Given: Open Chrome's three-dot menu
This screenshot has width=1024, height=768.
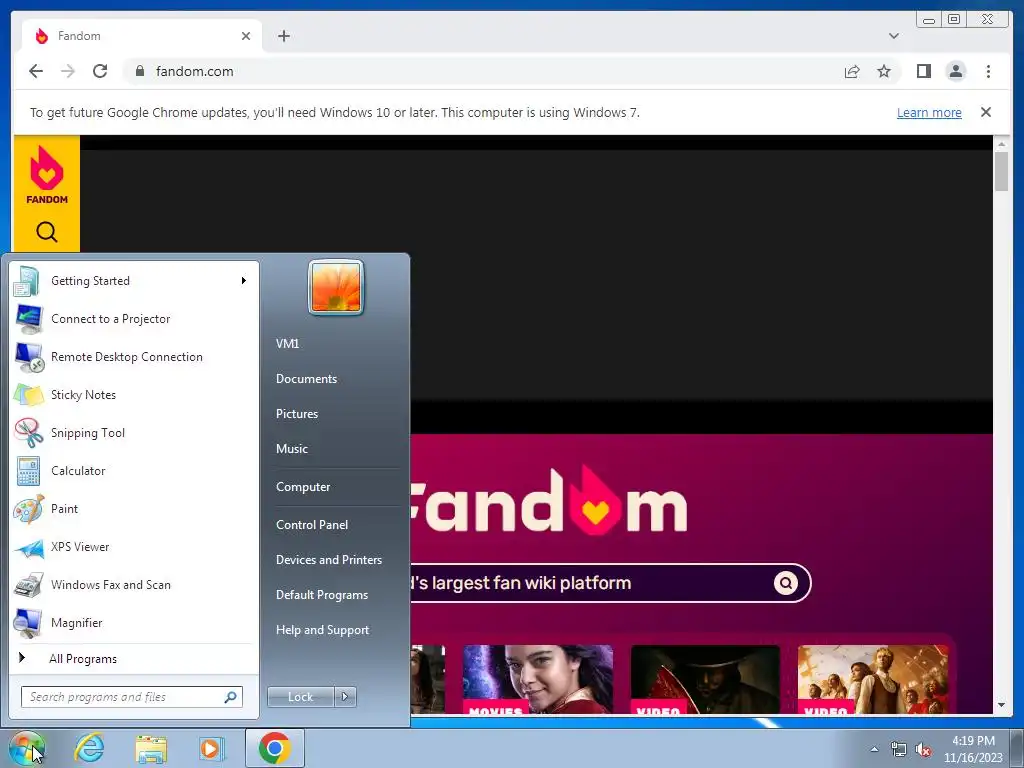Looking at the screenshot, I should [988, 71].
